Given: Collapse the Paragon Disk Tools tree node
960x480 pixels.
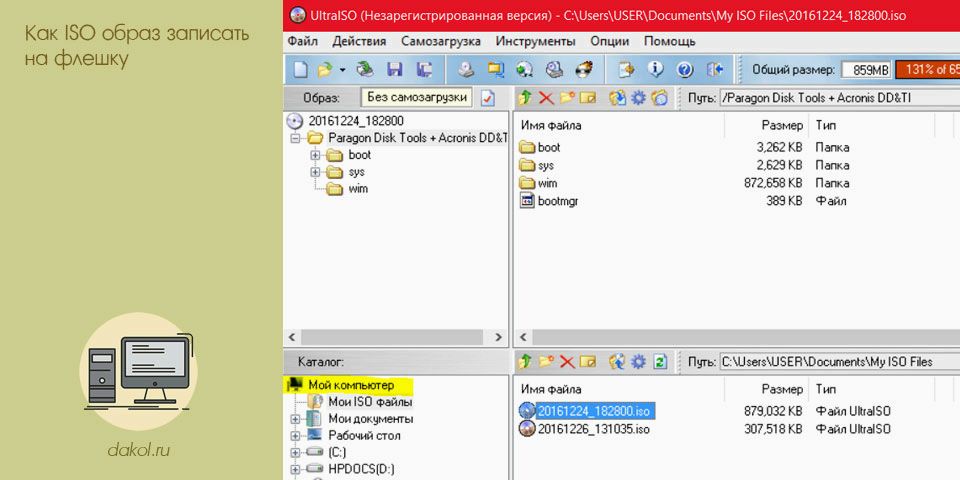Looking at the screenshot, I should [x=296, y=138].
